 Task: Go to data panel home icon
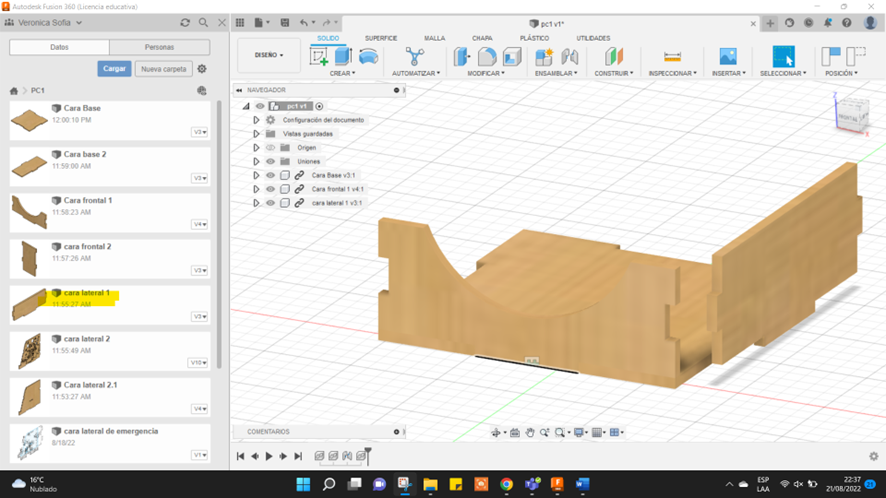tap(14, 90)
